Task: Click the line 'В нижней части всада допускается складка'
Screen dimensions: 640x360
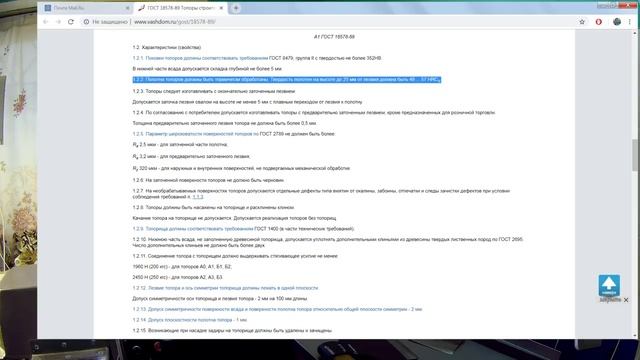Action: [x=207, y=69]
